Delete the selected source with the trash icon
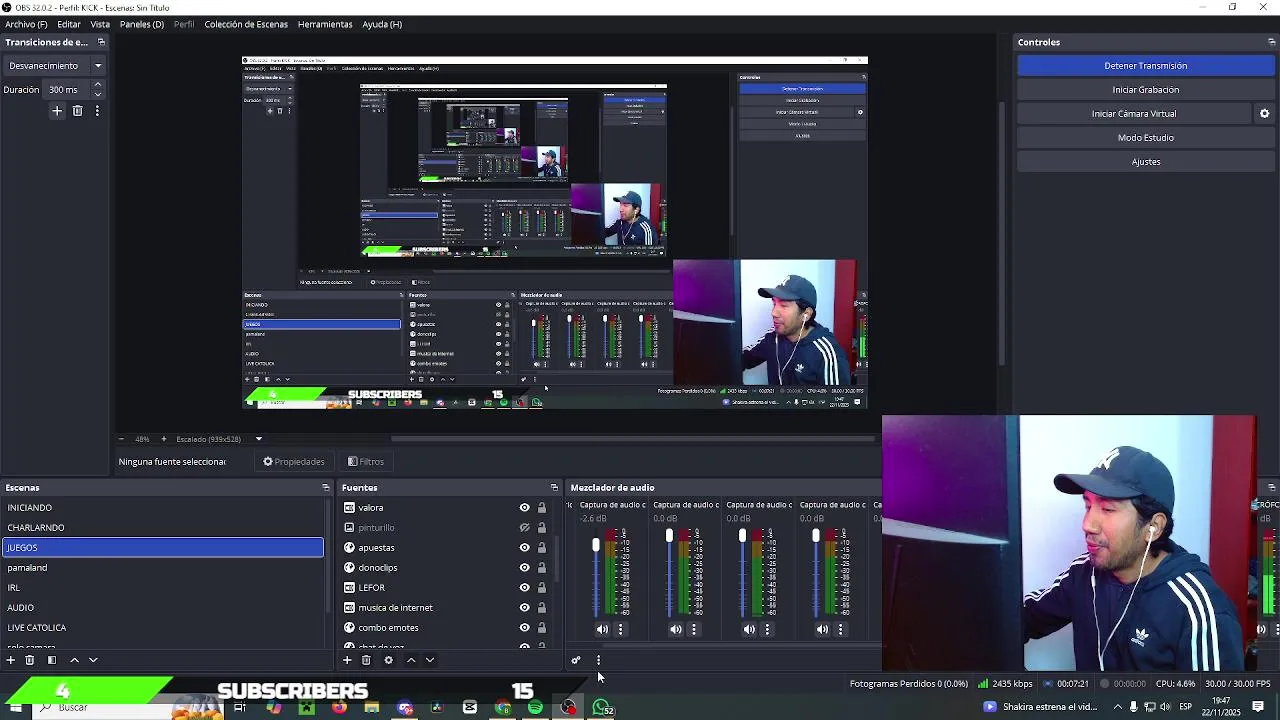Viewport: 1280px width, 720px height. pos(366,660)
